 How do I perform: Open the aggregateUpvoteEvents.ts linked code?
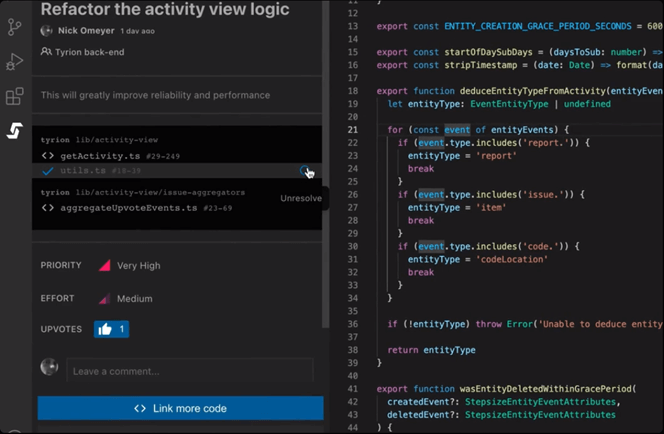pyautogui.click(x=129, y=208)
